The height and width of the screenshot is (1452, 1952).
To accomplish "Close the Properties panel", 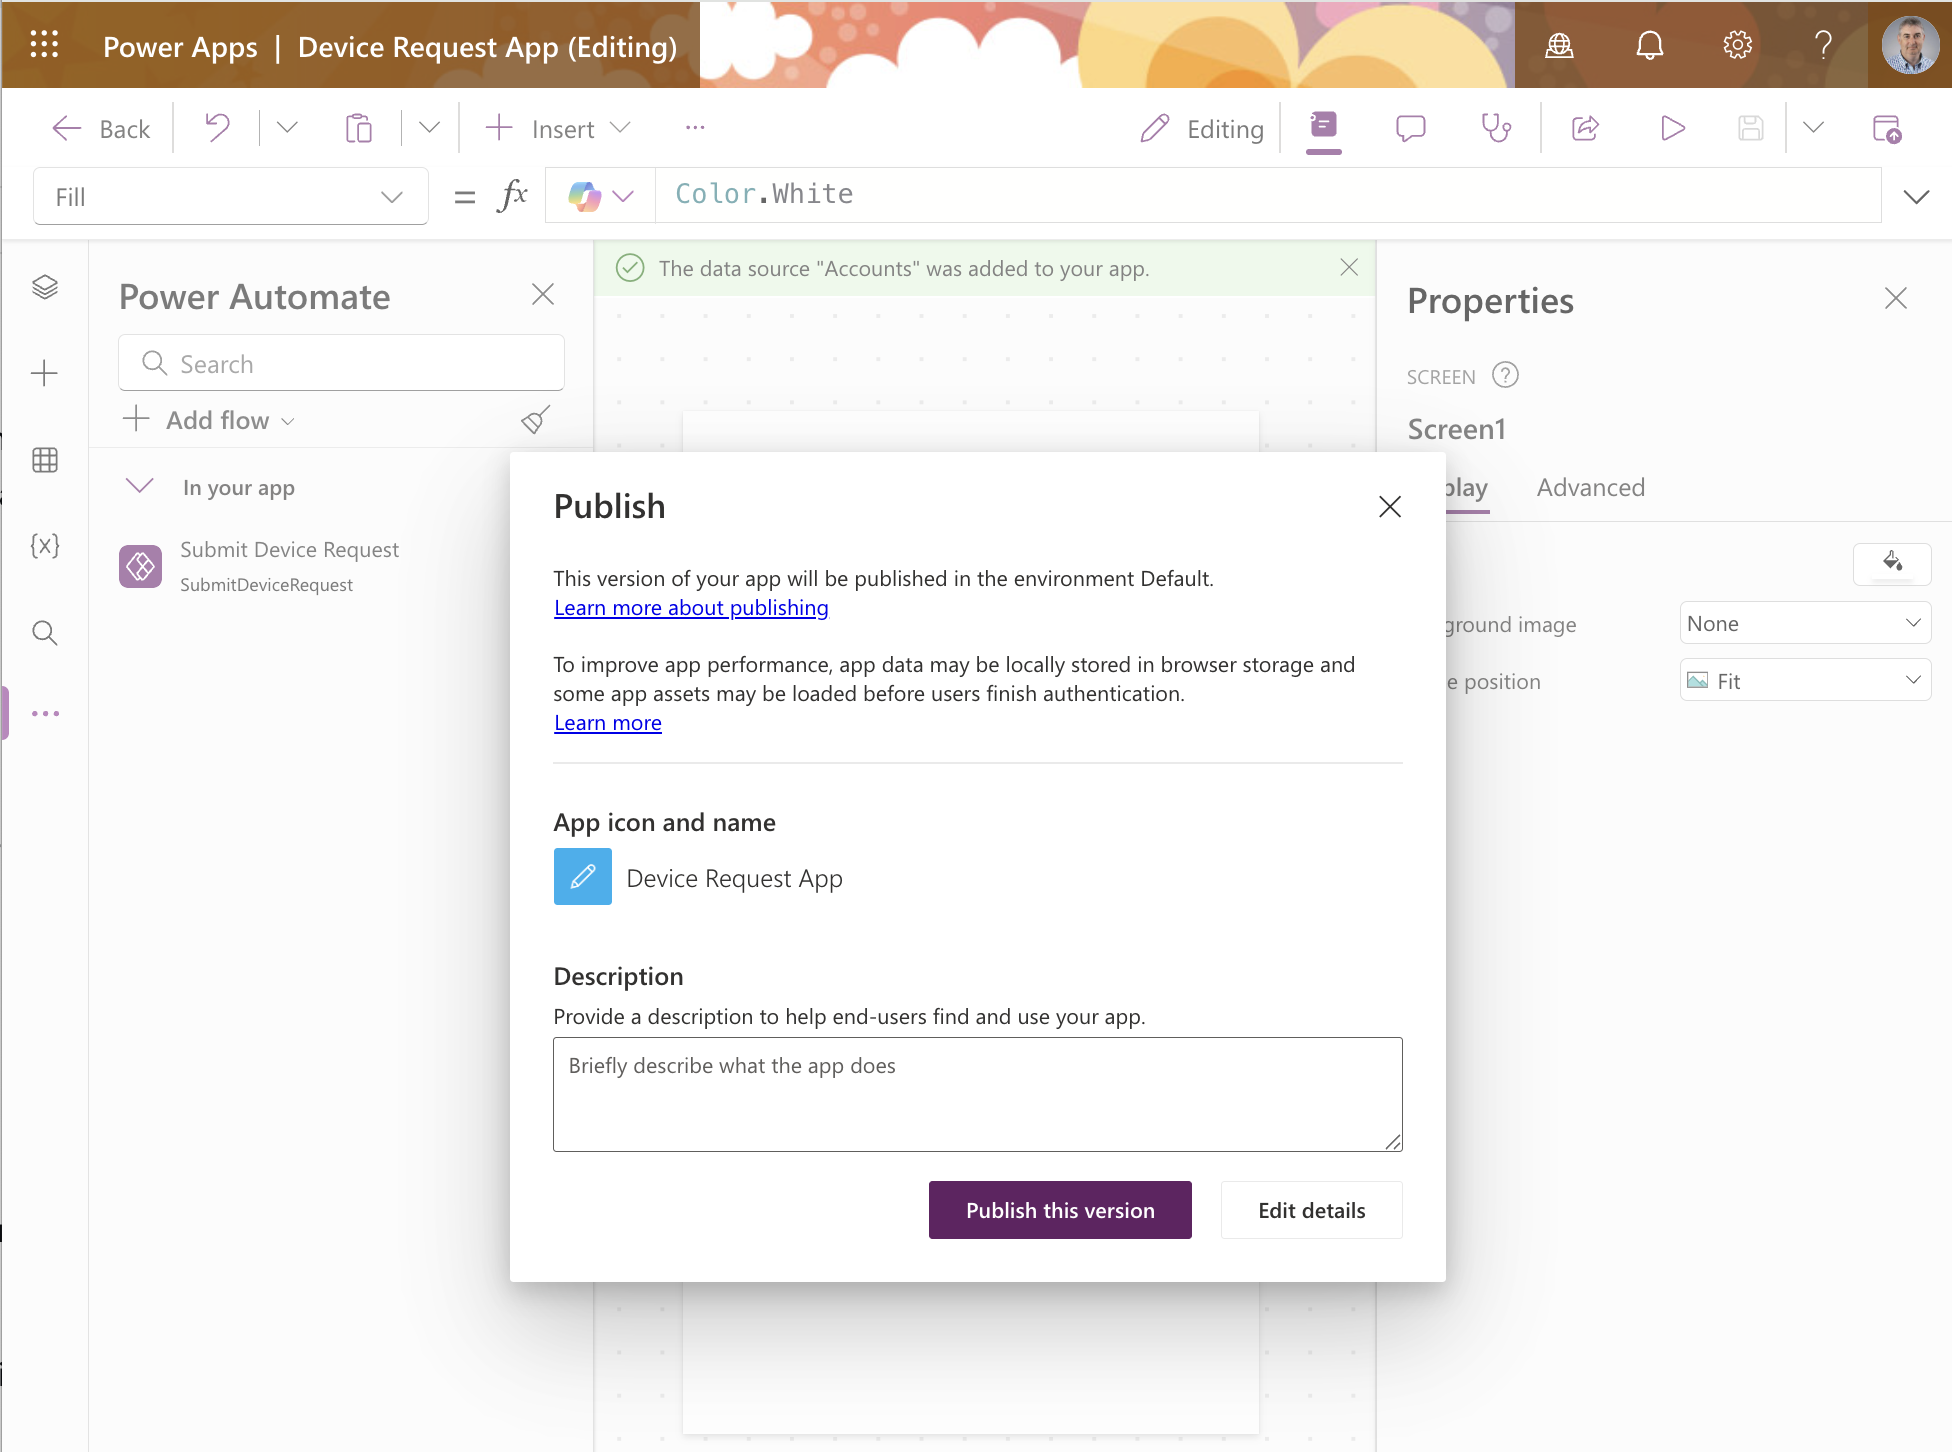I will point(1895,298).
